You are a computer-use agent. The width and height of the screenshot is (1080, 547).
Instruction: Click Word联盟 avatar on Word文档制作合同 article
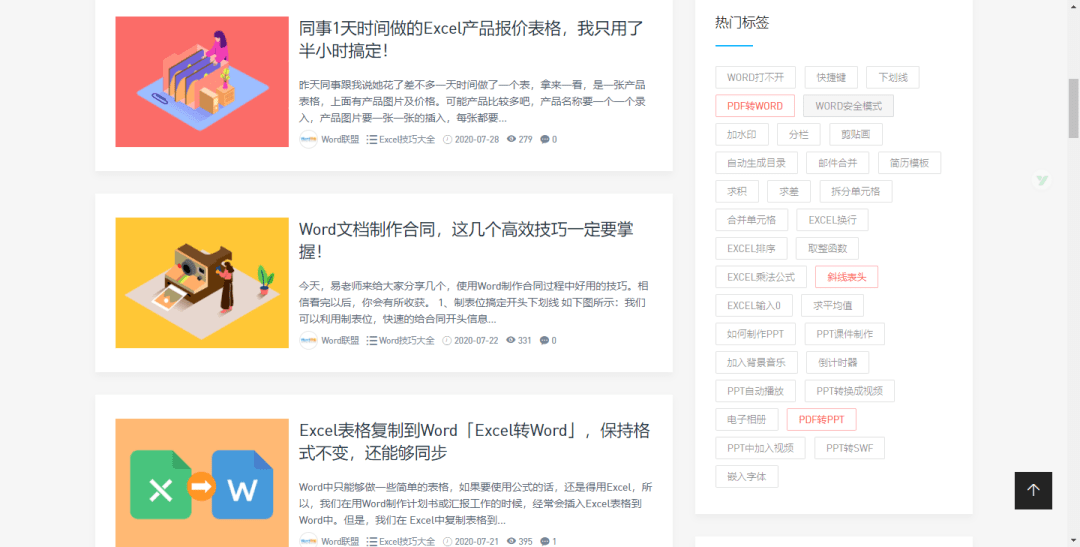click(309, 340)
